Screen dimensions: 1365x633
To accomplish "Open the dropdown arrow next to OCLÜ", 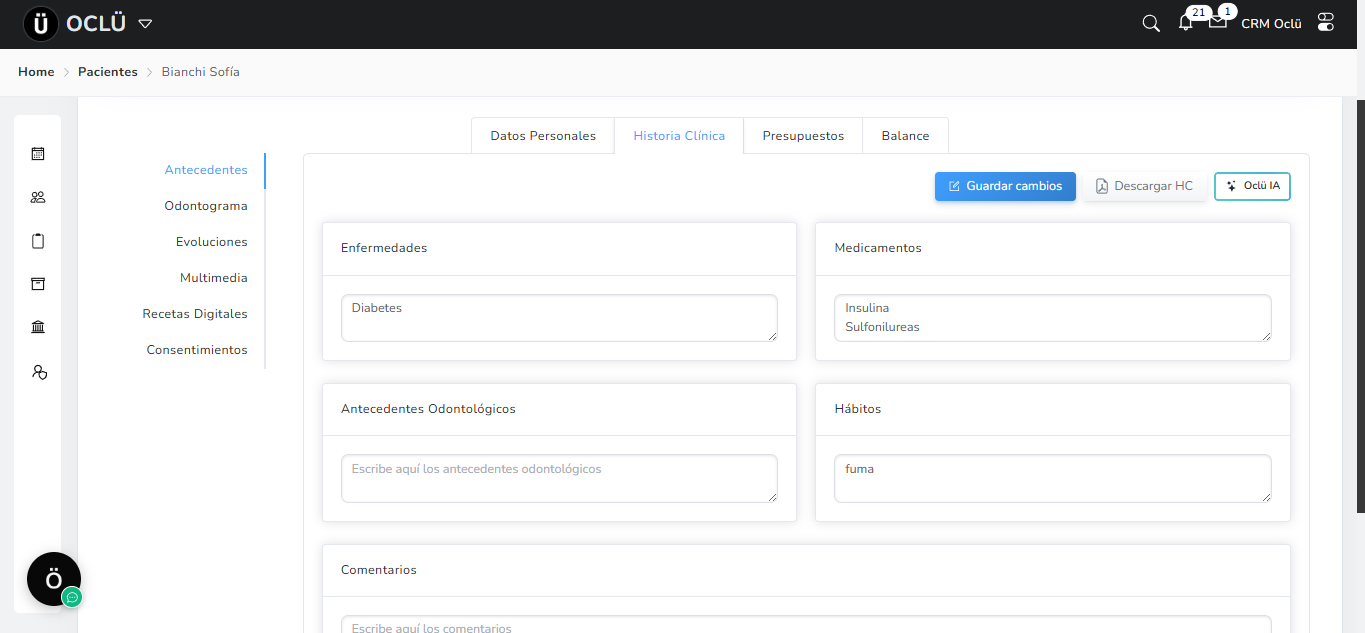I will point(145,24).
